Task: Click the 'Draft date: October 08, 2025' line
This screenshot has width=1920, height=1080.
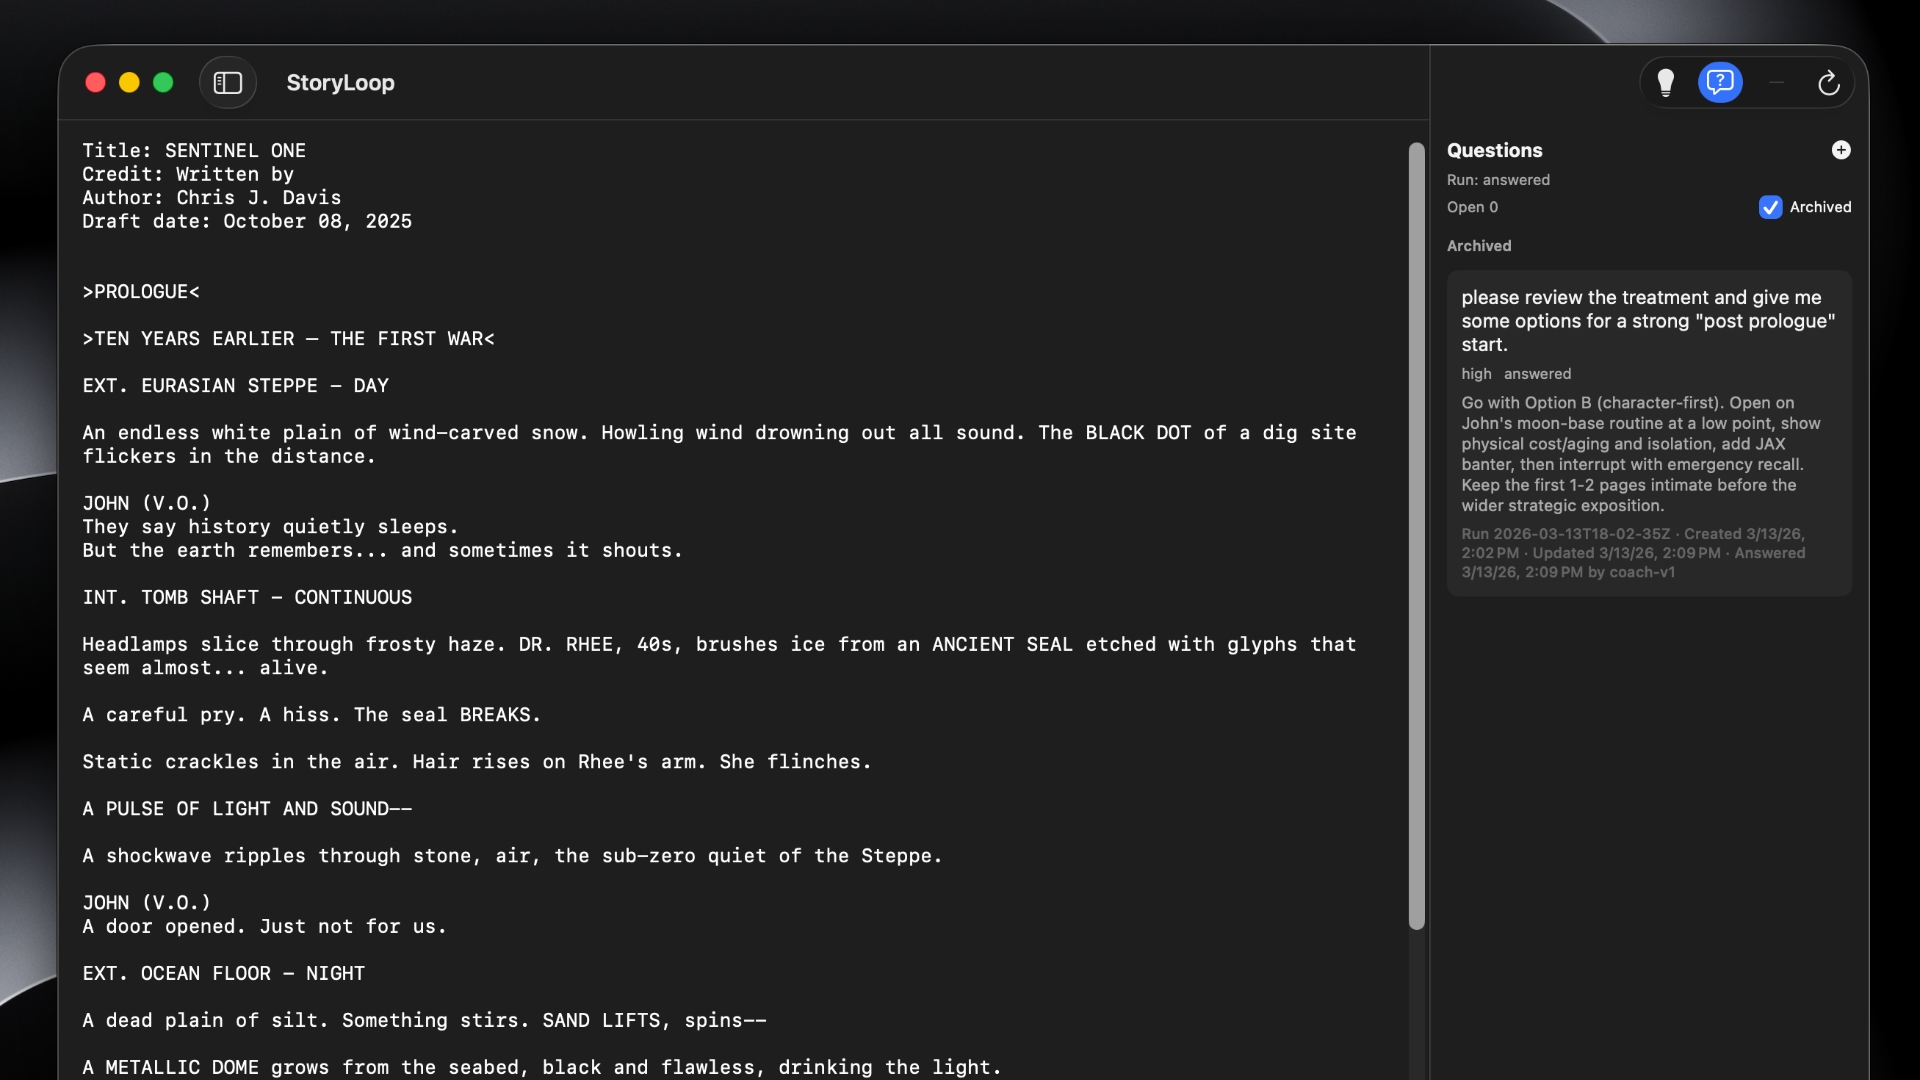Action: [x=247, y=222]
